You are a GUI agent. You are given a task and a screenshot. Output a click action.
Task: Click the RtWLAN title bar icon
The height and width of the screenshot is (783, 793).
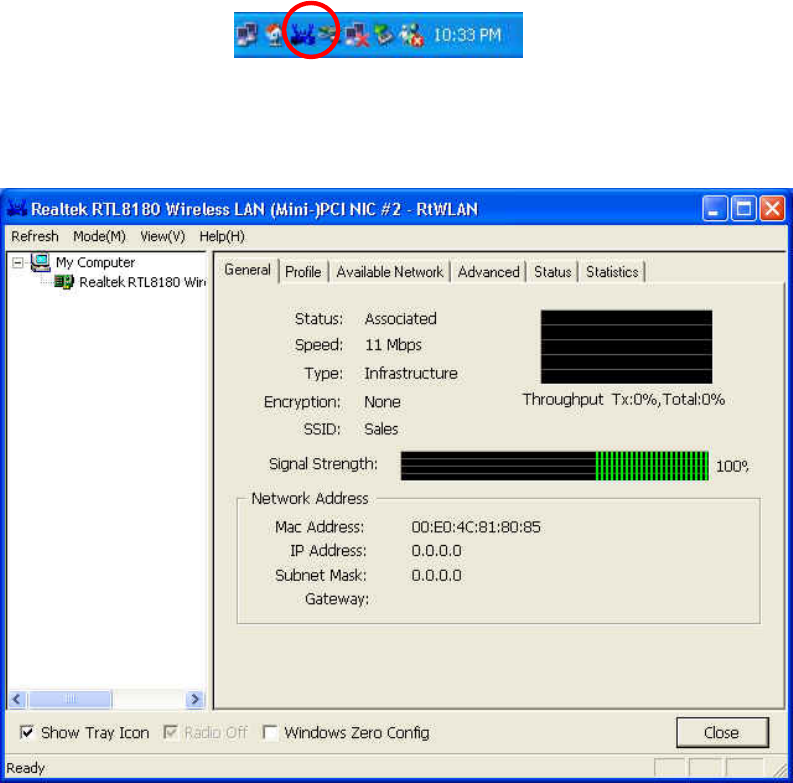point(16,208)
